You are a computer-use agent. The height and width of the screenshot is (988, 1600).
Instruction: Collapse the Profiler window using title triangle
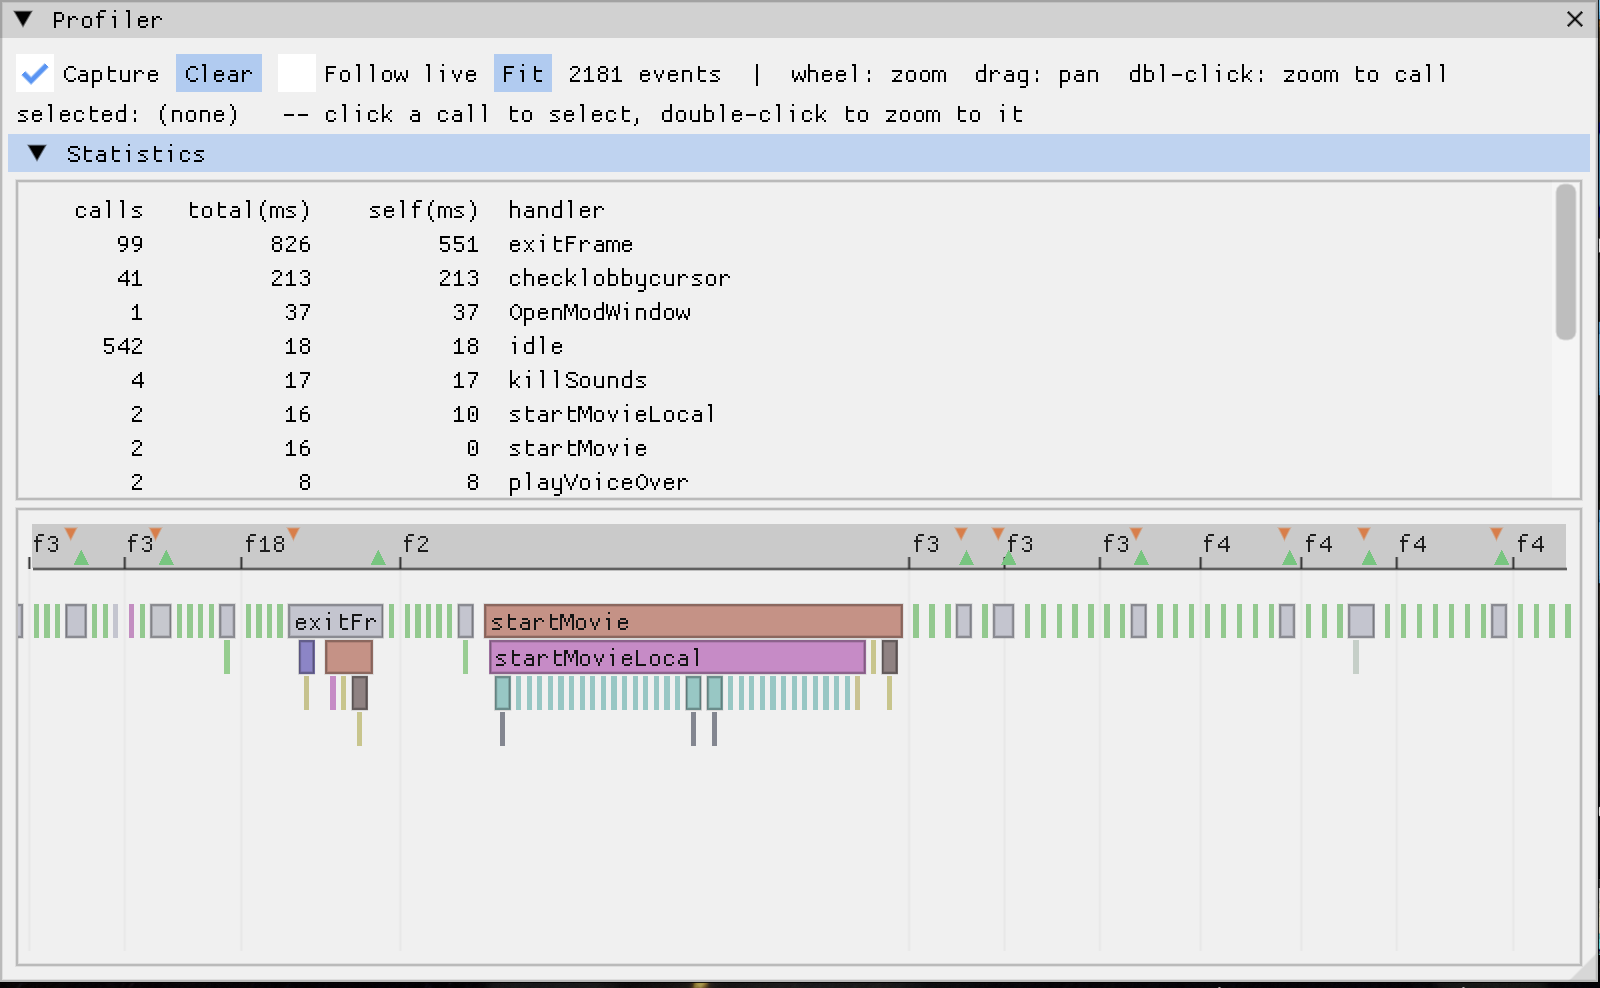pos(23,19)
